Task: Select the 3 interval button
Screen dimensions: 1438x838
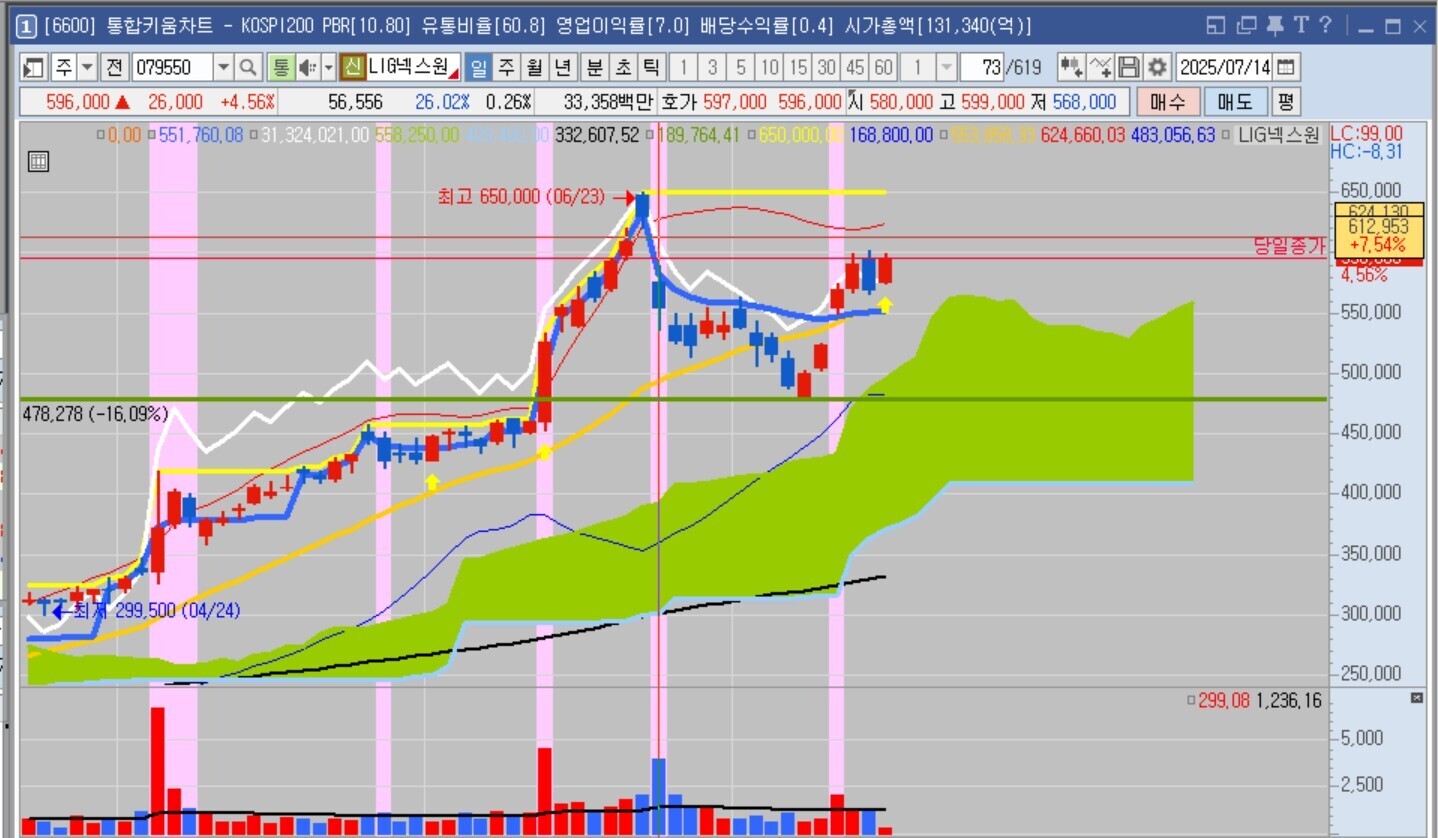Action: [x=712, y=68]
